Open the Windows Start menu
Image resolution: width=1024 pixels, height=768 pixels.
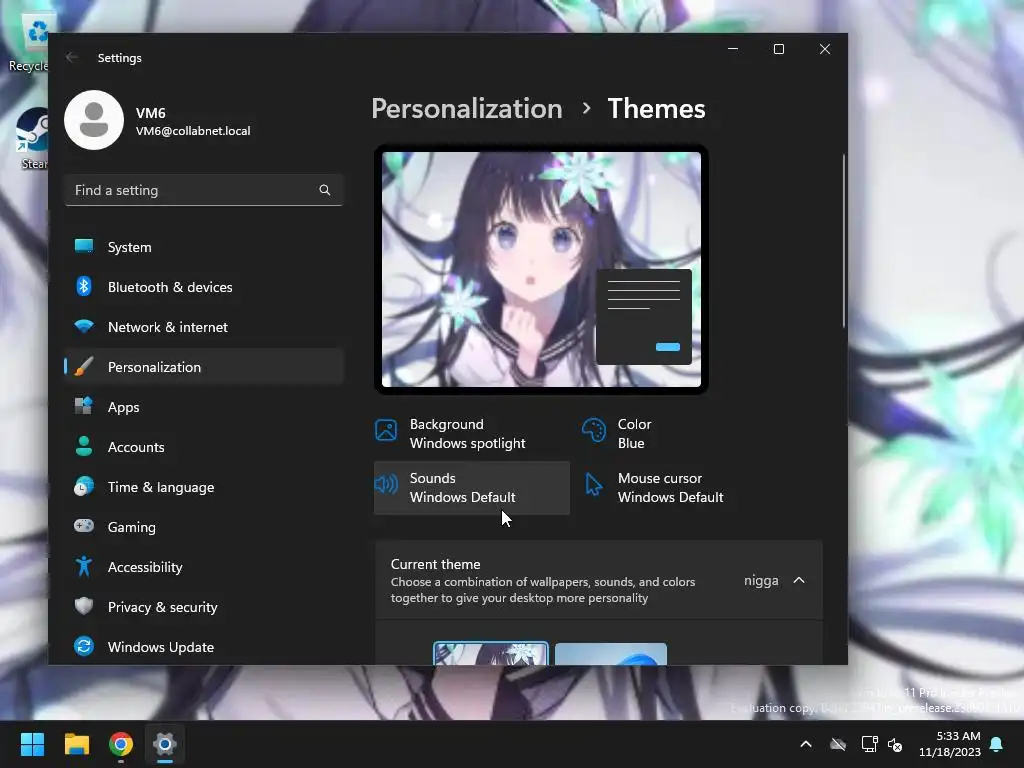click(x=32, y=744)
